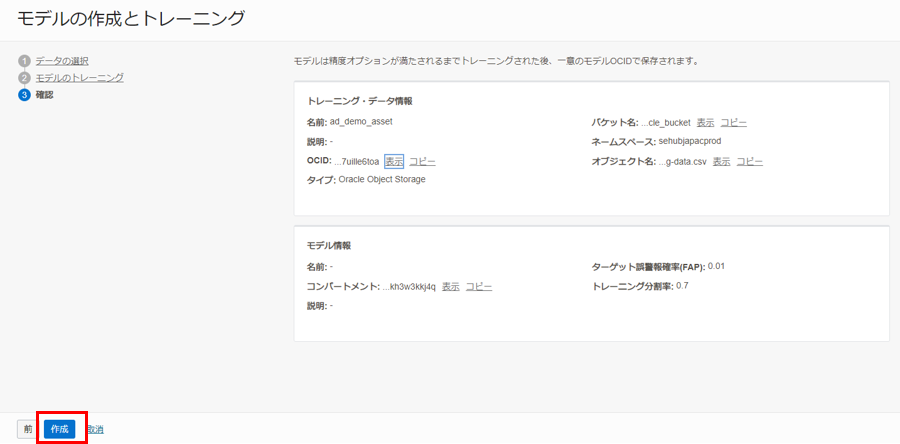
Task: Click the ad_demo_asset name value
Action: pos(361,122)
